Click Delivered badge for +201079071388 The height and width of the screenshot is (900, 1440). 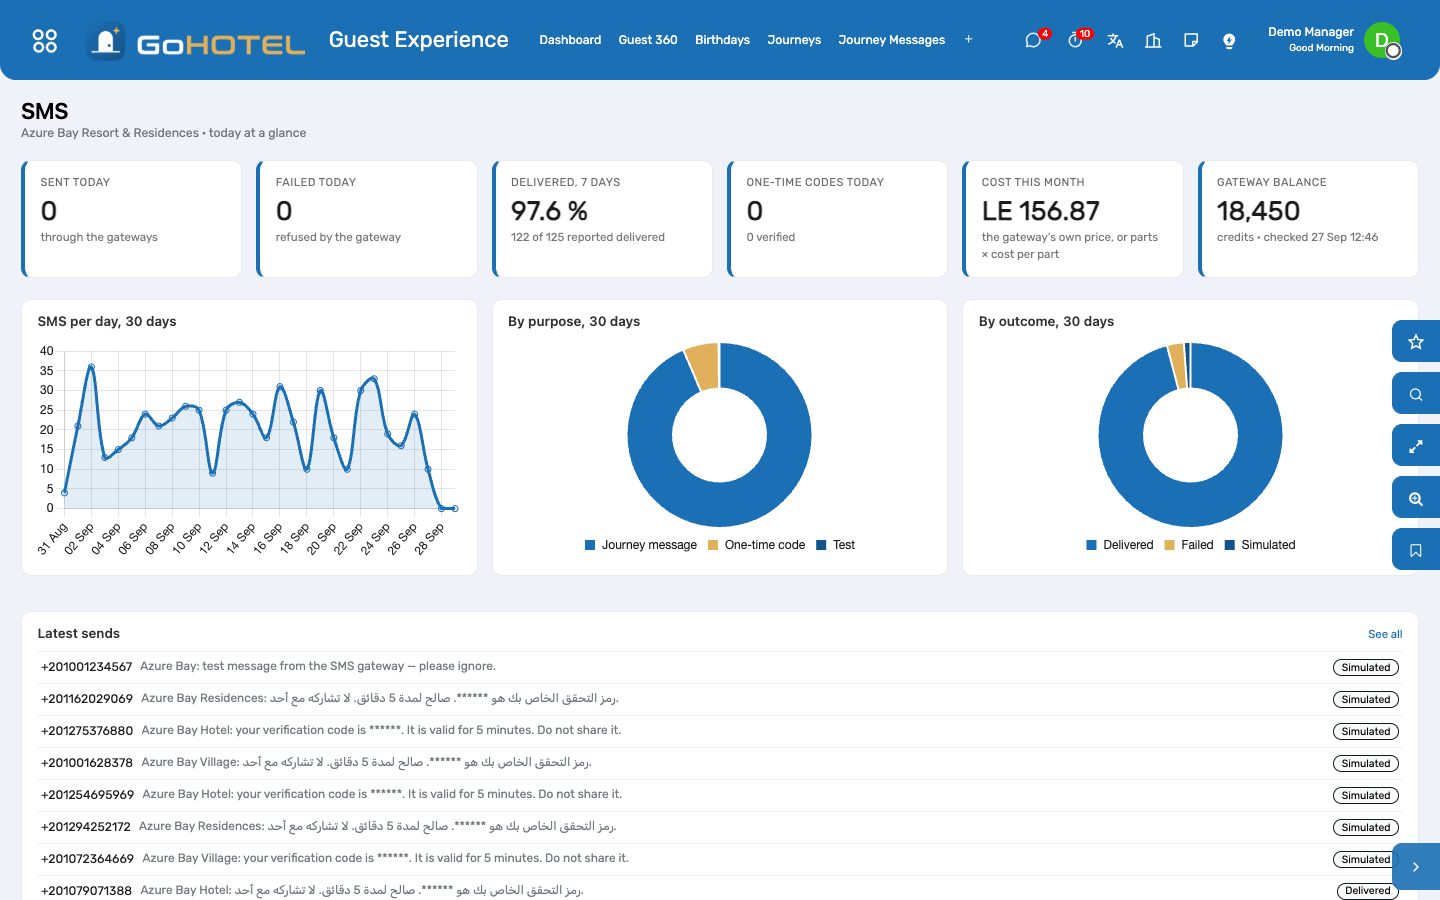coord(1368,891)
